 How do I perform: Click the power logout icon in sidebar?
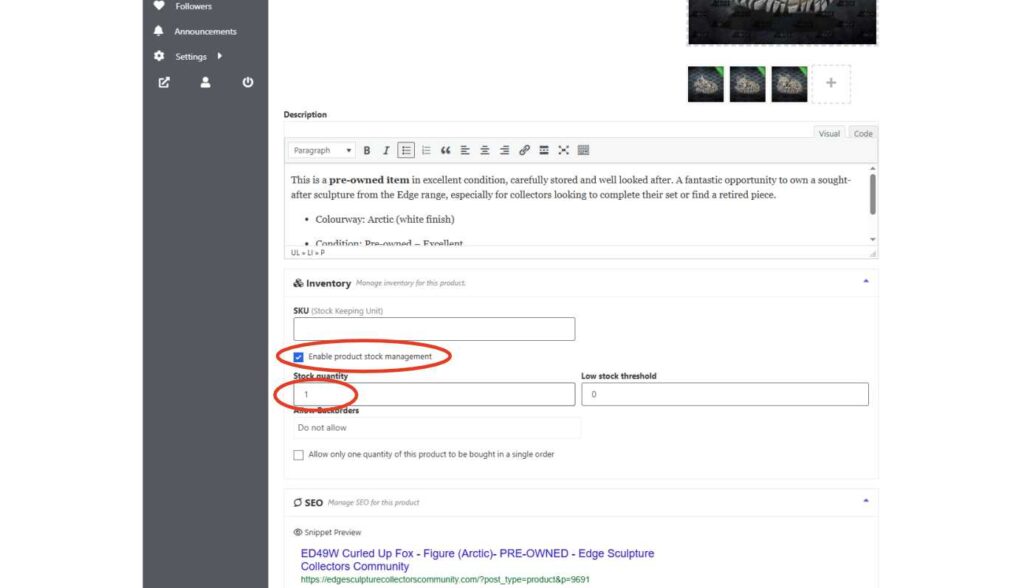point(248,83)
